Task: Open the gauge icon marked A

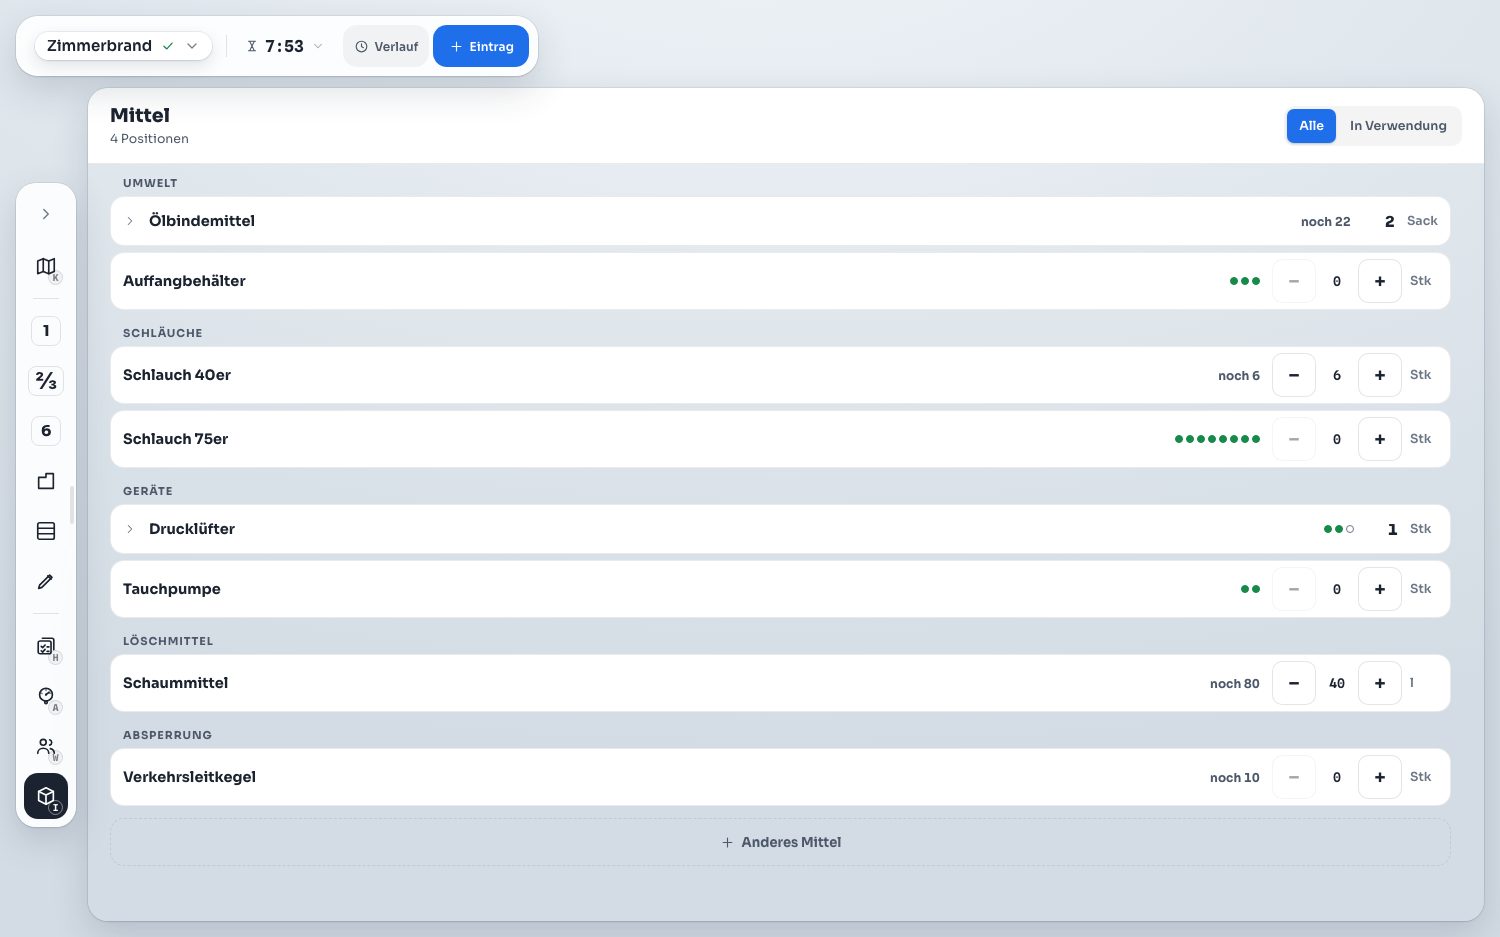Action: (46, 696)
